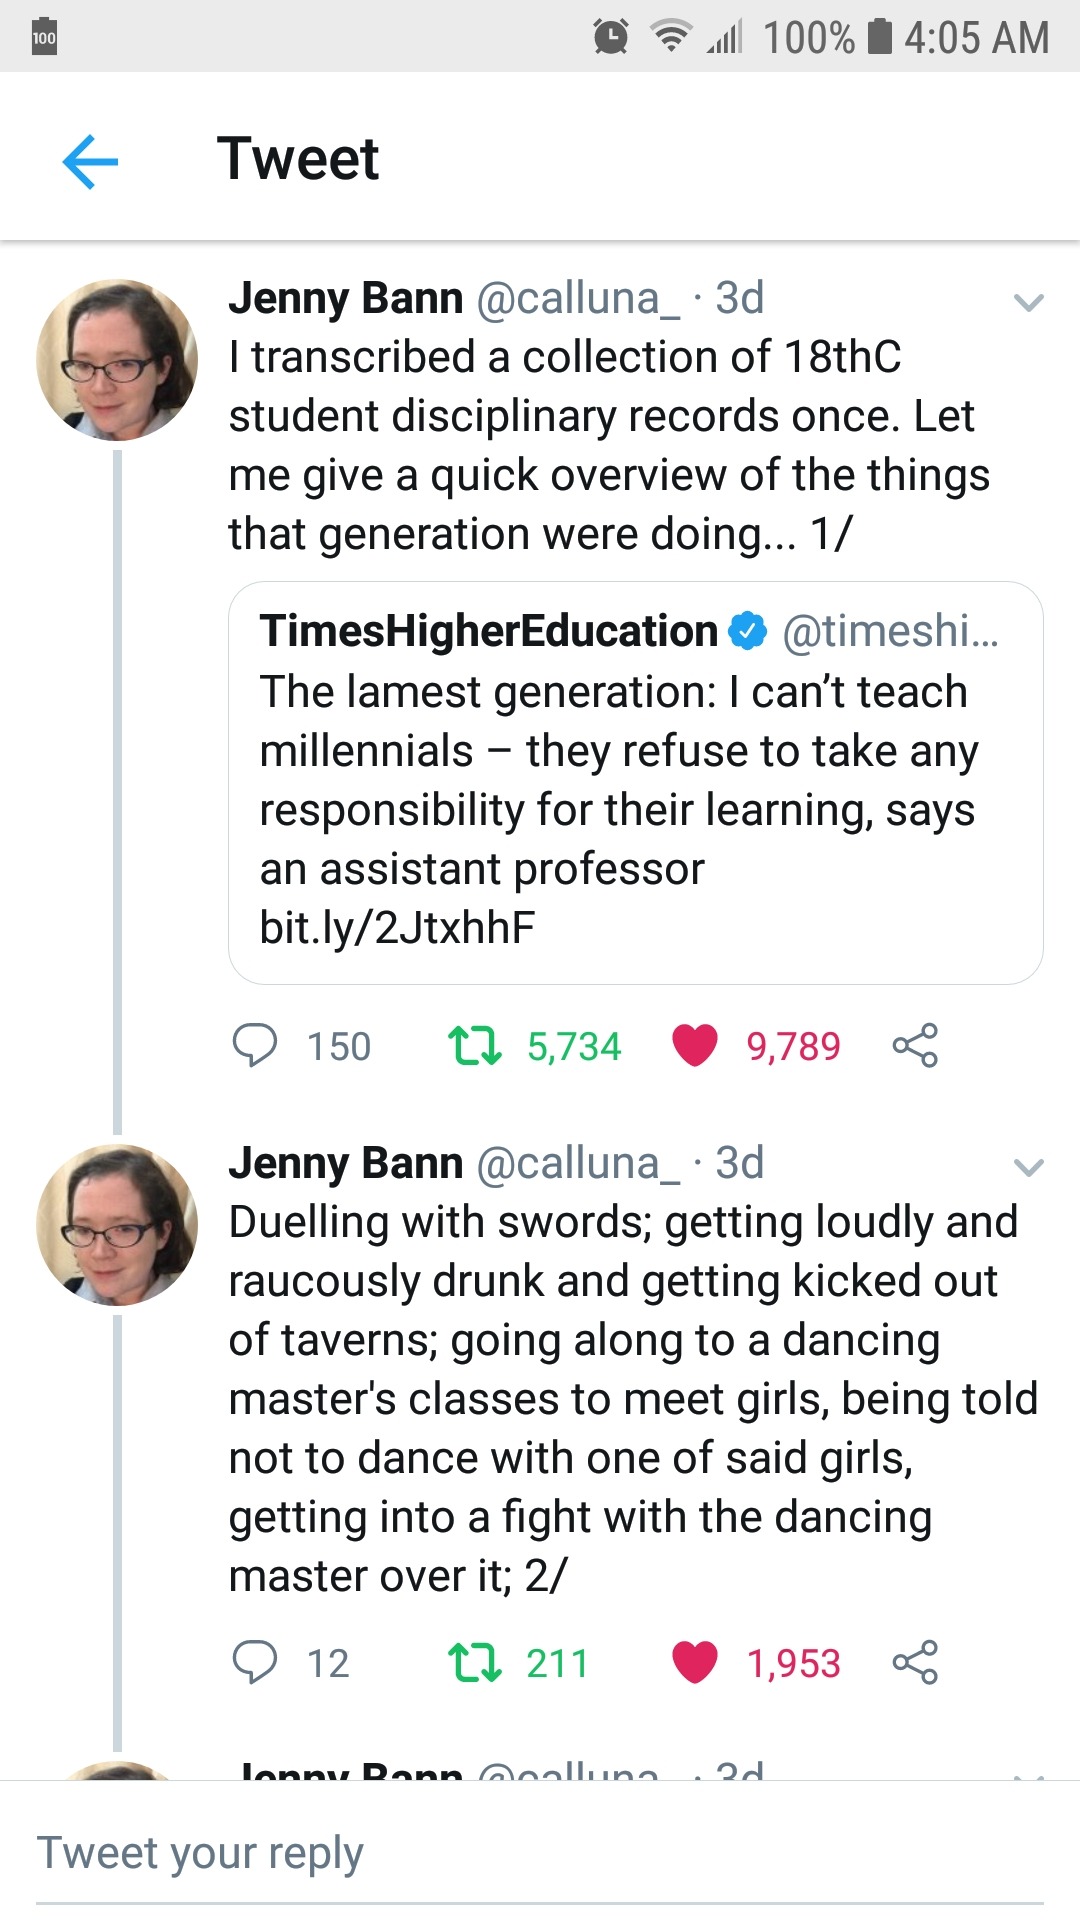Share the first tweet about 18thC records
The width and height of the screenshot is (1080, 1920).
[x=915, y=1045]
